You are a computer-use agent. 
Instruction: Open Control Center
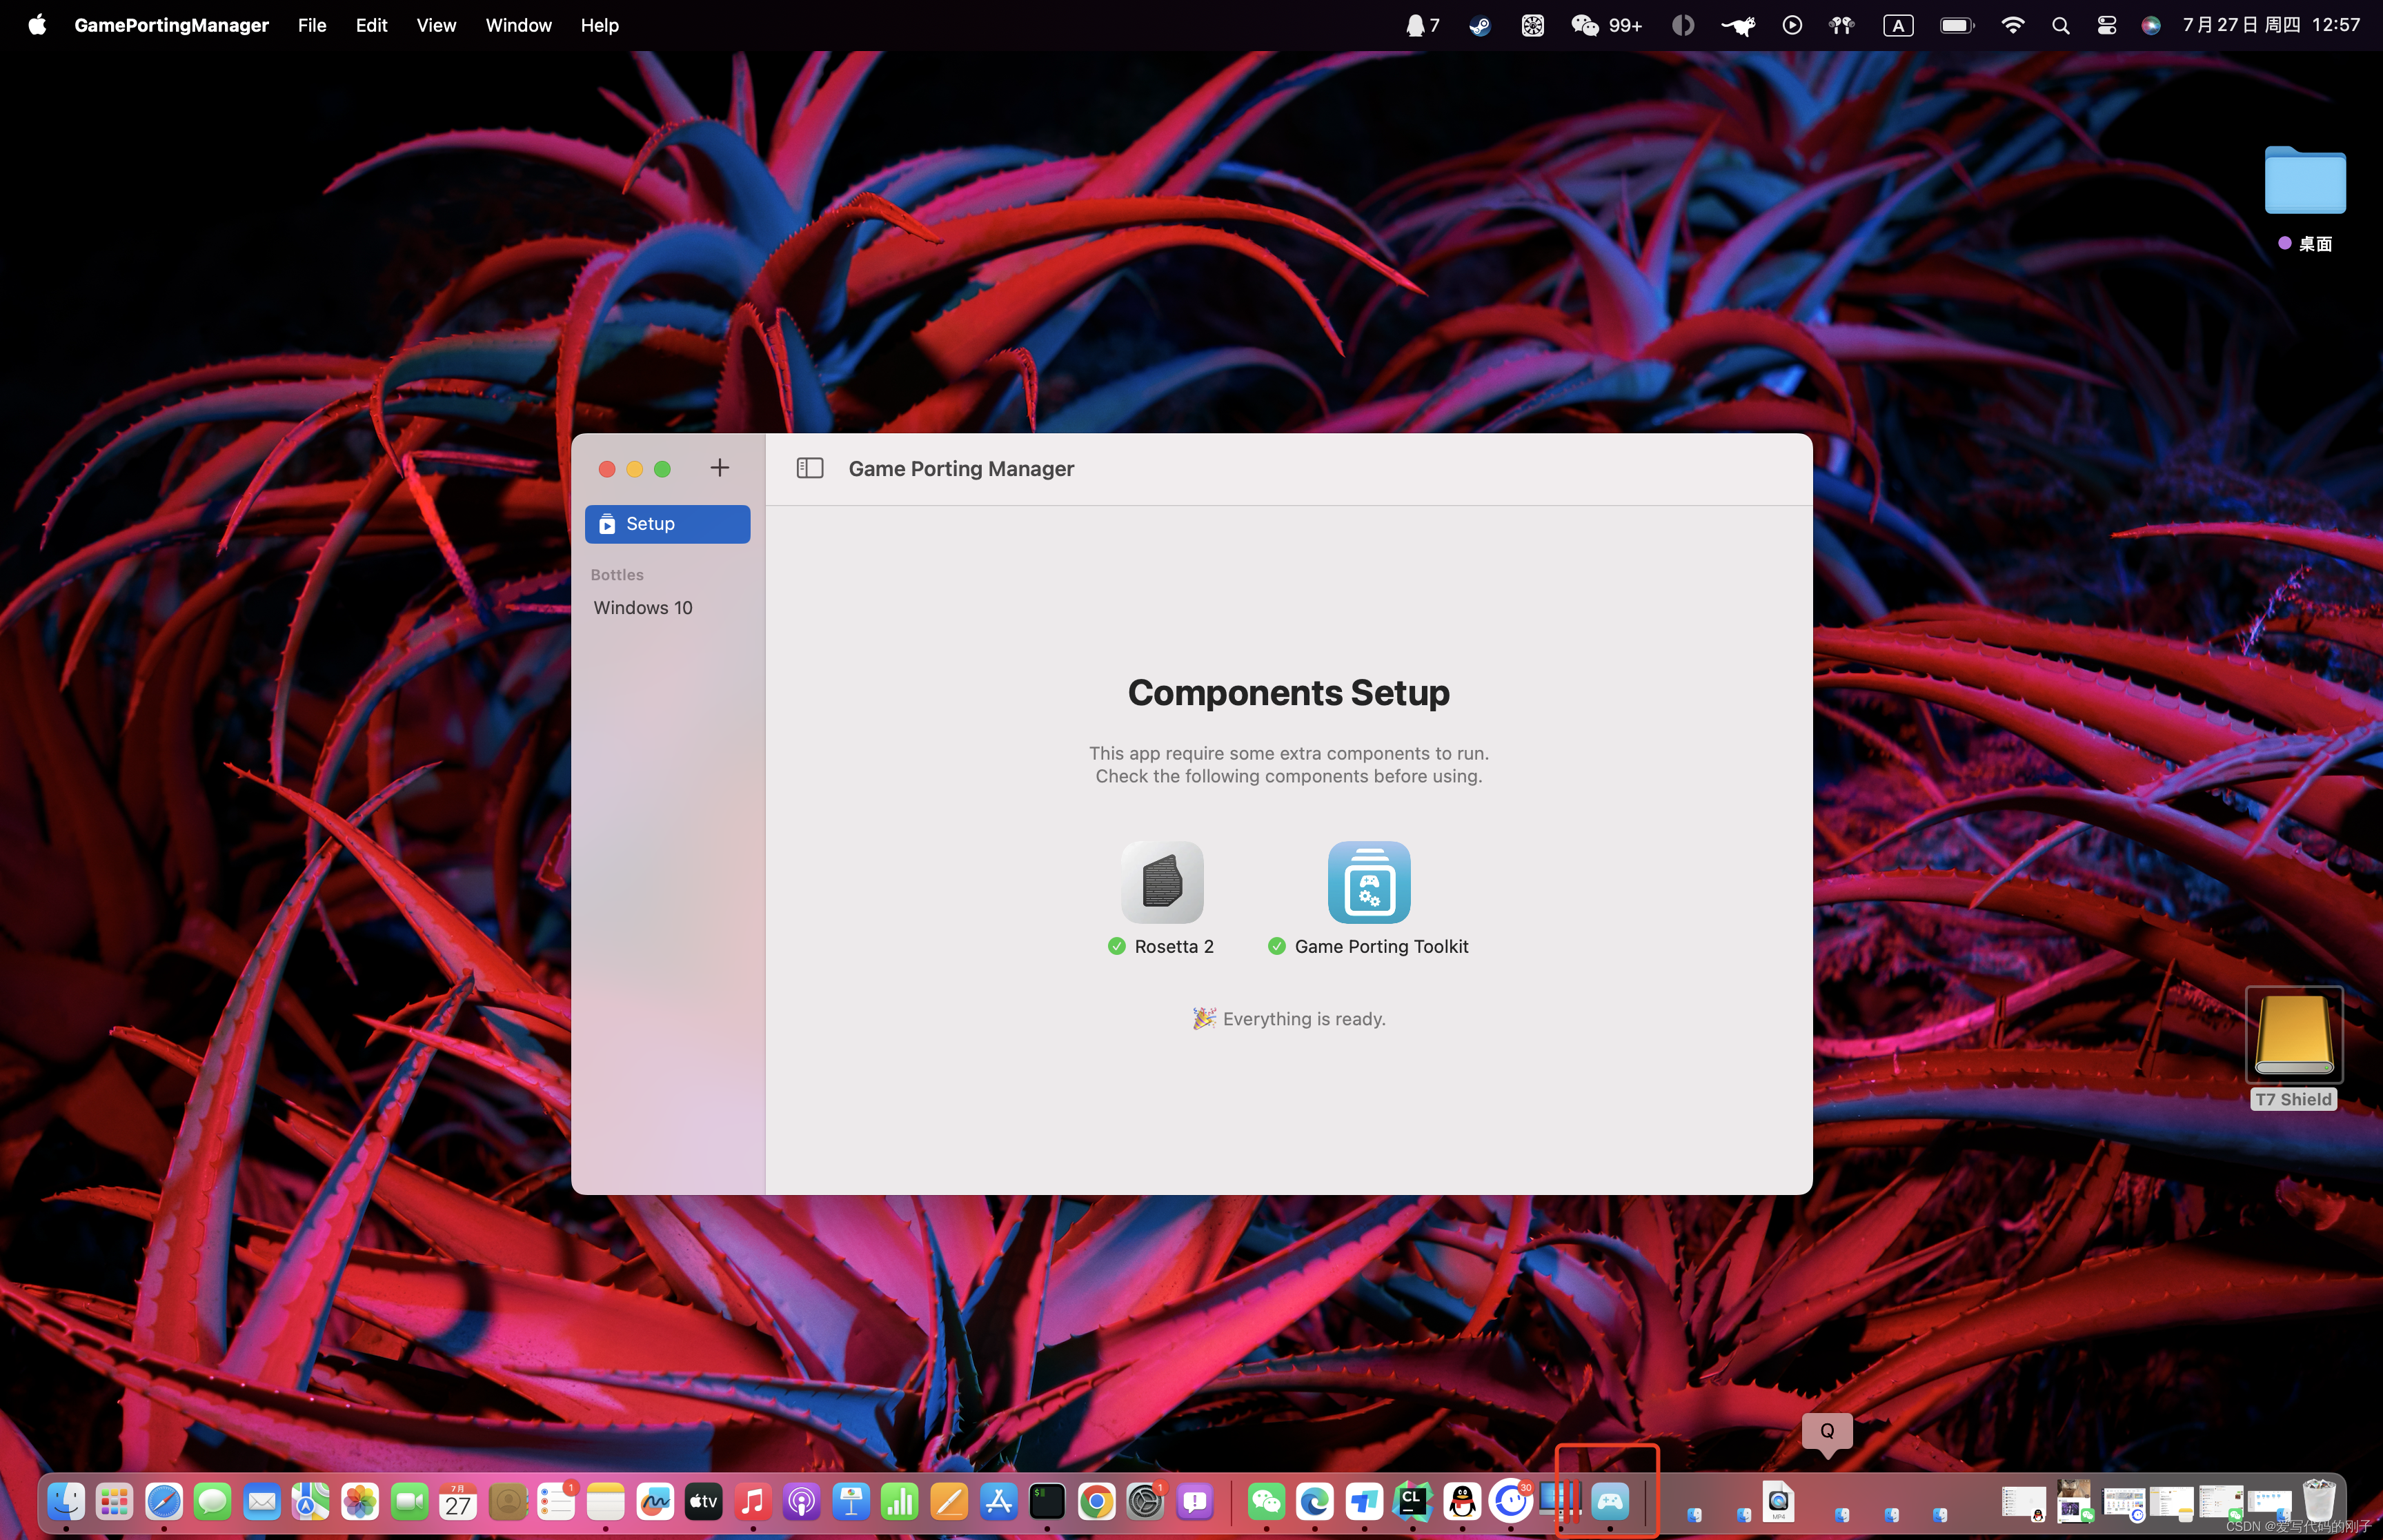coord(2106,25)
